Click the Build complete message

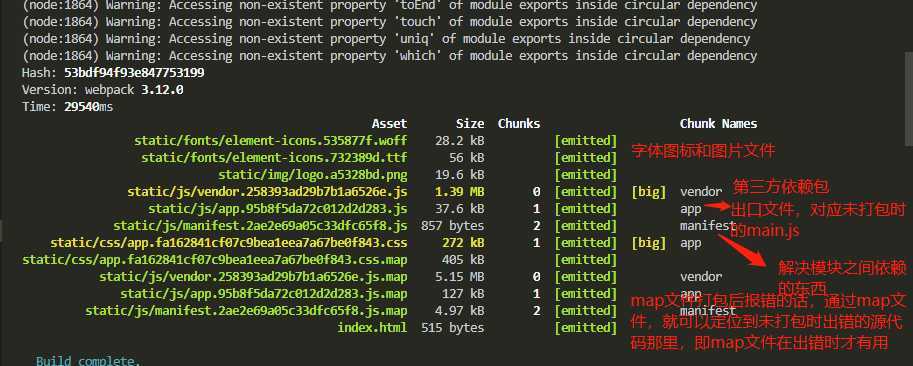(x=88, y=361)
